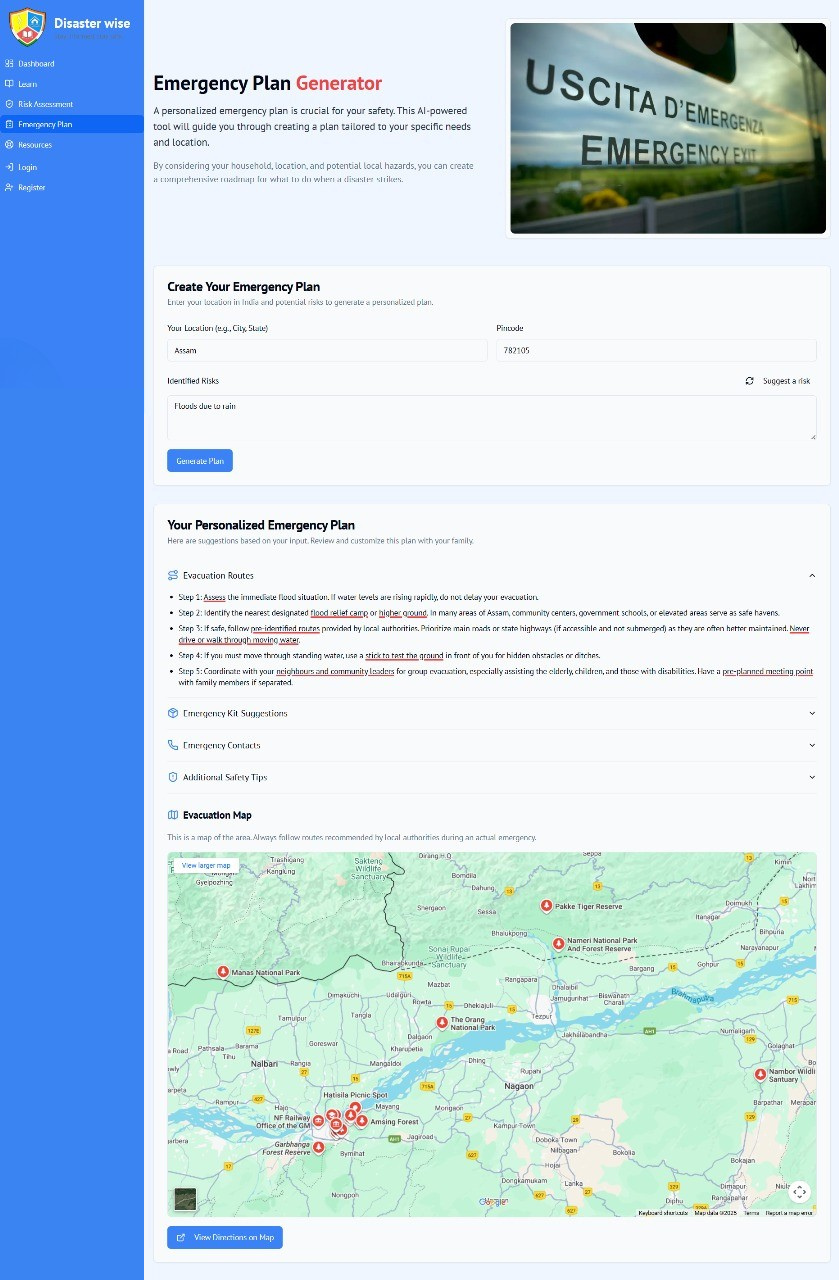Viewport: 839px width, 1280px height.
Task: Click the Nameri National Park map pin
Action: [x=558, y=943]
